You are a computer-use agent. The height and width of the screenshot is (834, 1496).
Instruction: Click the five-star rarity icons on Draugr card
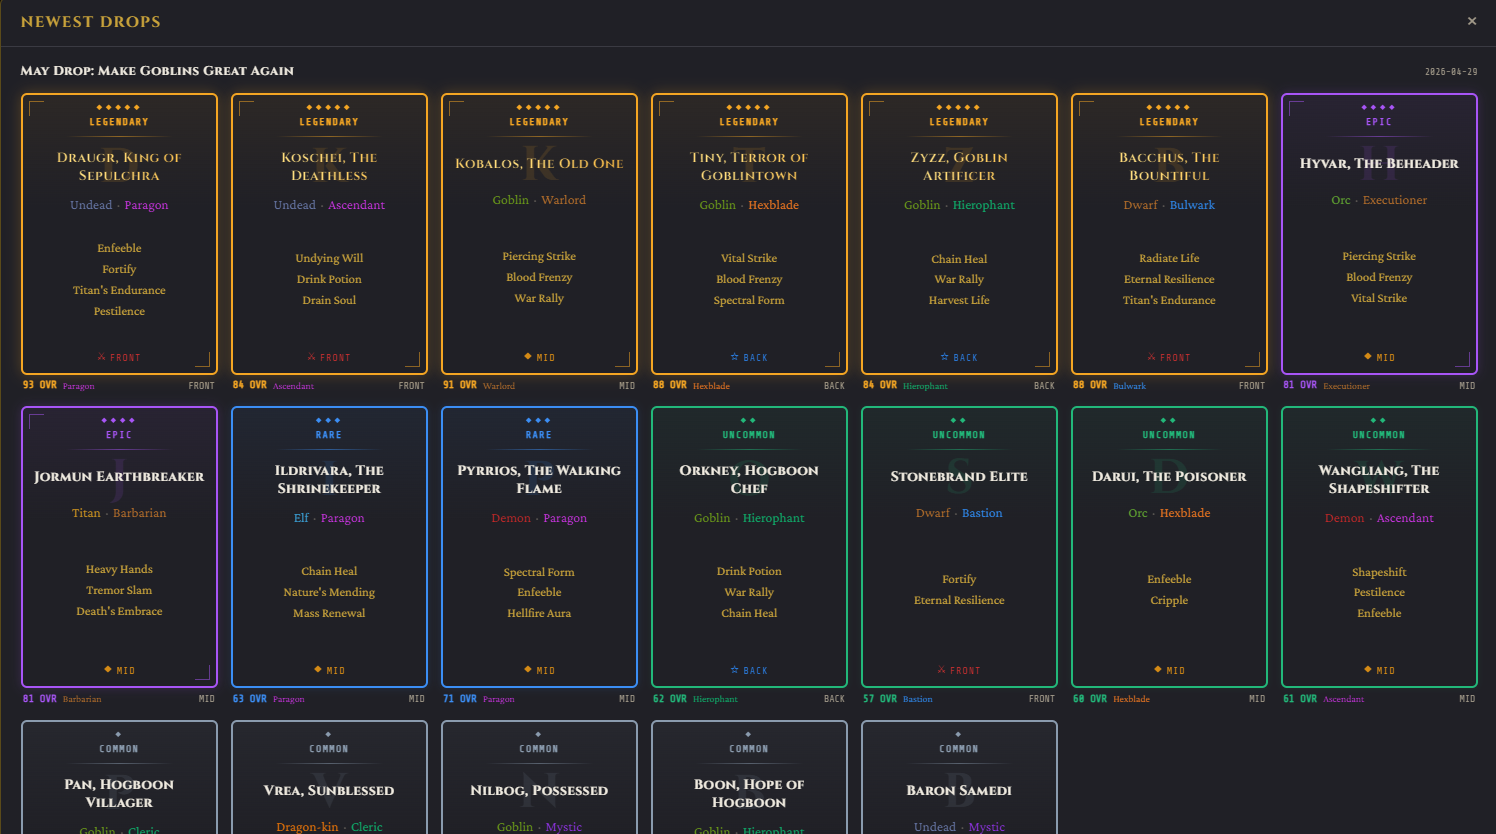[119, 107]
